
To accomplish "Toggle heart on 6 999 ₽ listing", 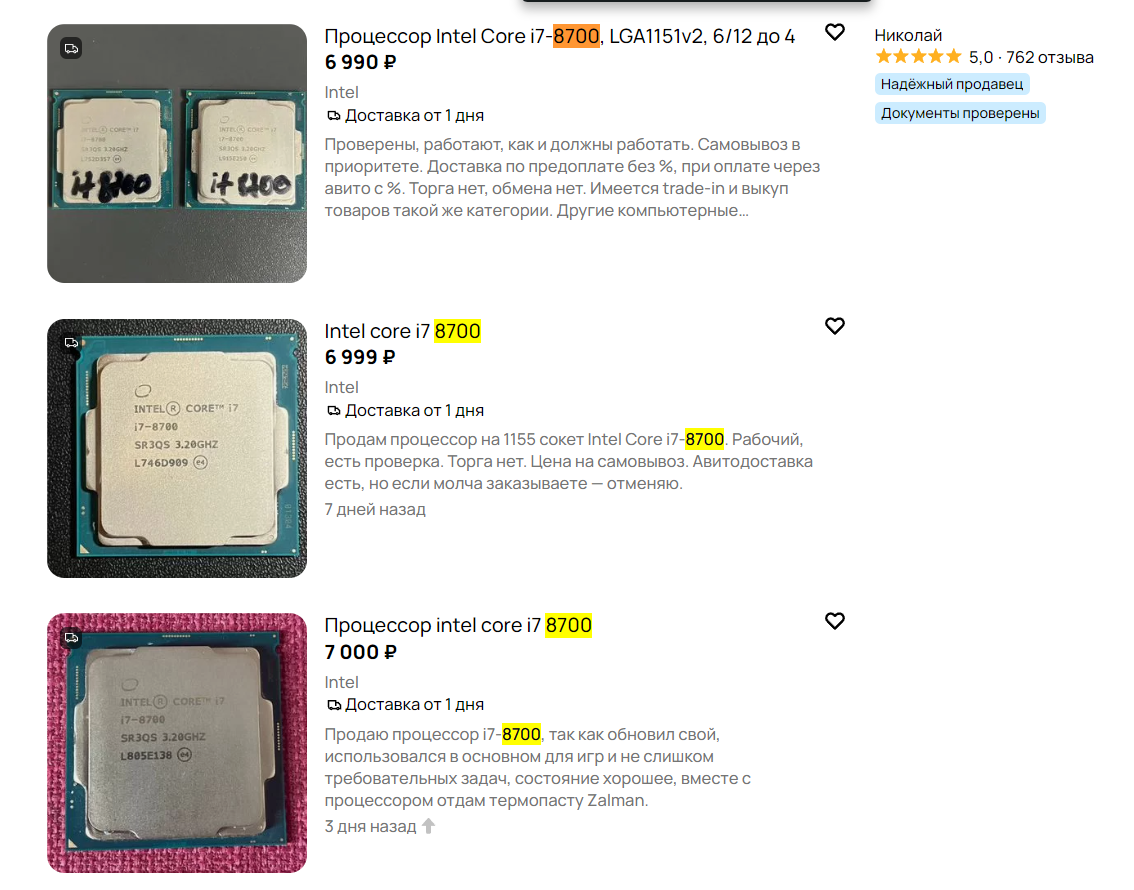I will [835, 326].
